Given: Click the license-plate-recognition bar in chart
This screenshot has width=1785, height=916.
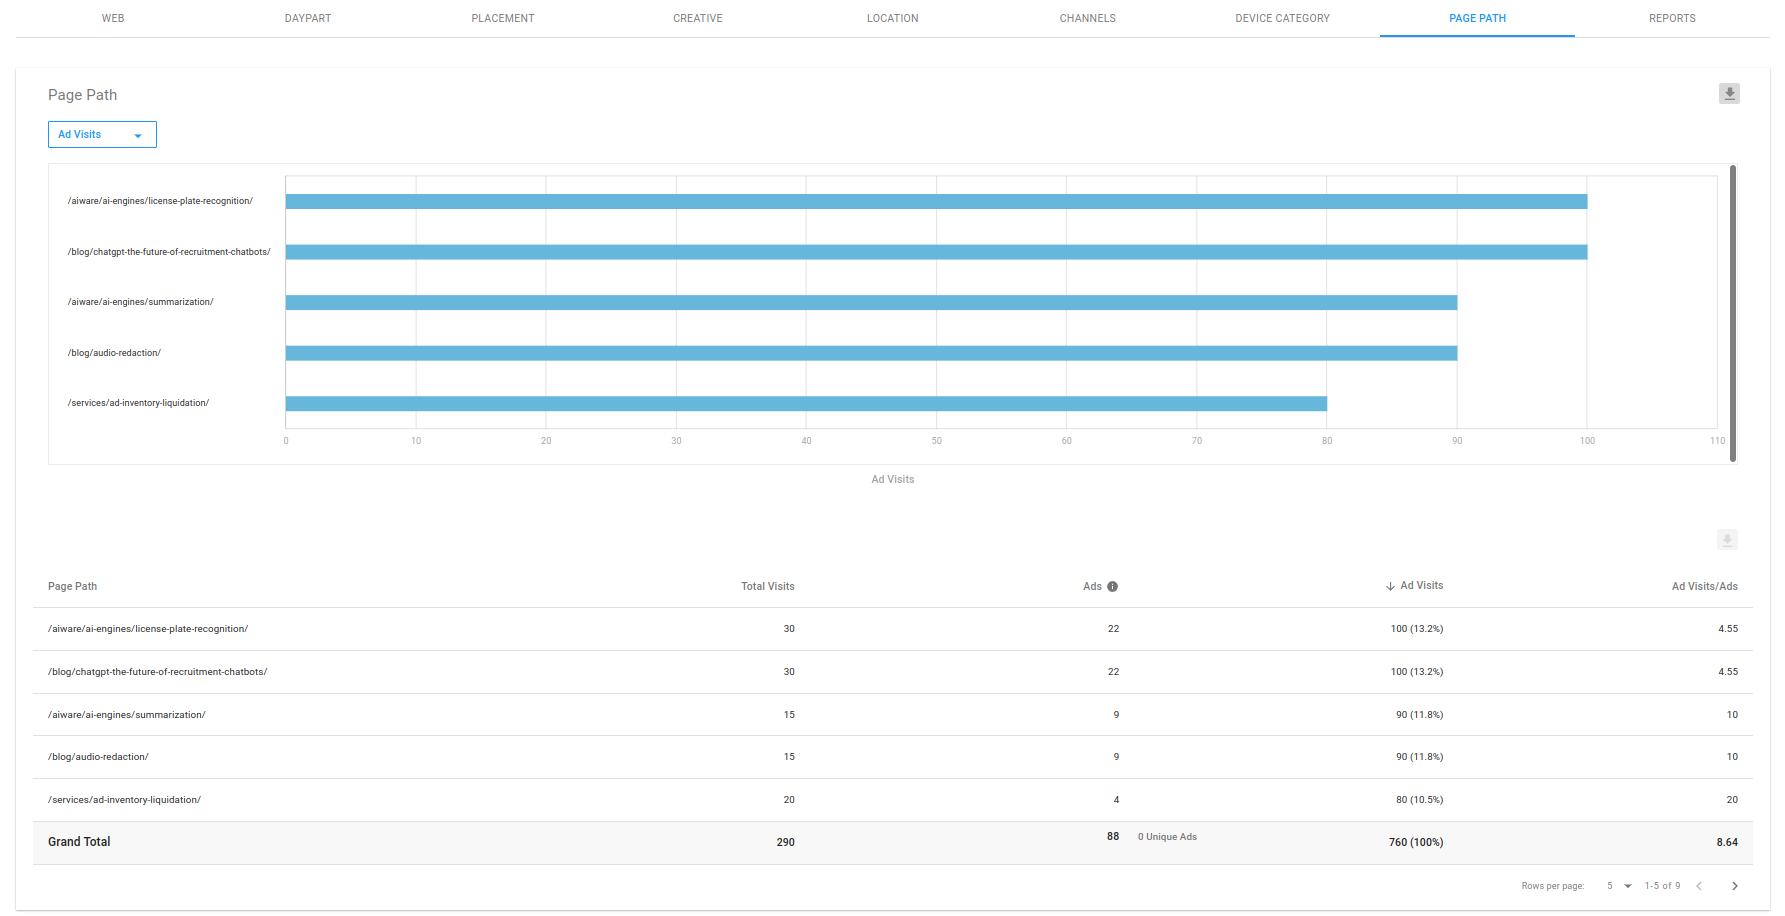Looking at the screenshot, I should [936, 202].
